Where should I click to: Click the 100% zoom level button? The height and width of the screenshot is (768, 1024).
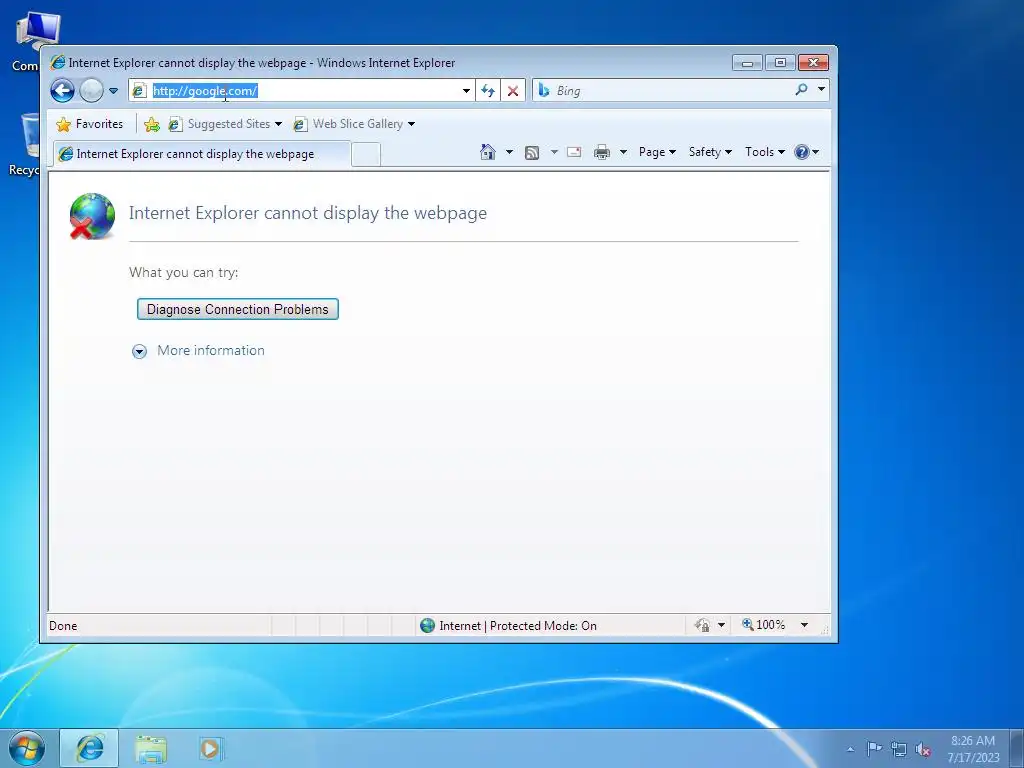click(763, 625)
